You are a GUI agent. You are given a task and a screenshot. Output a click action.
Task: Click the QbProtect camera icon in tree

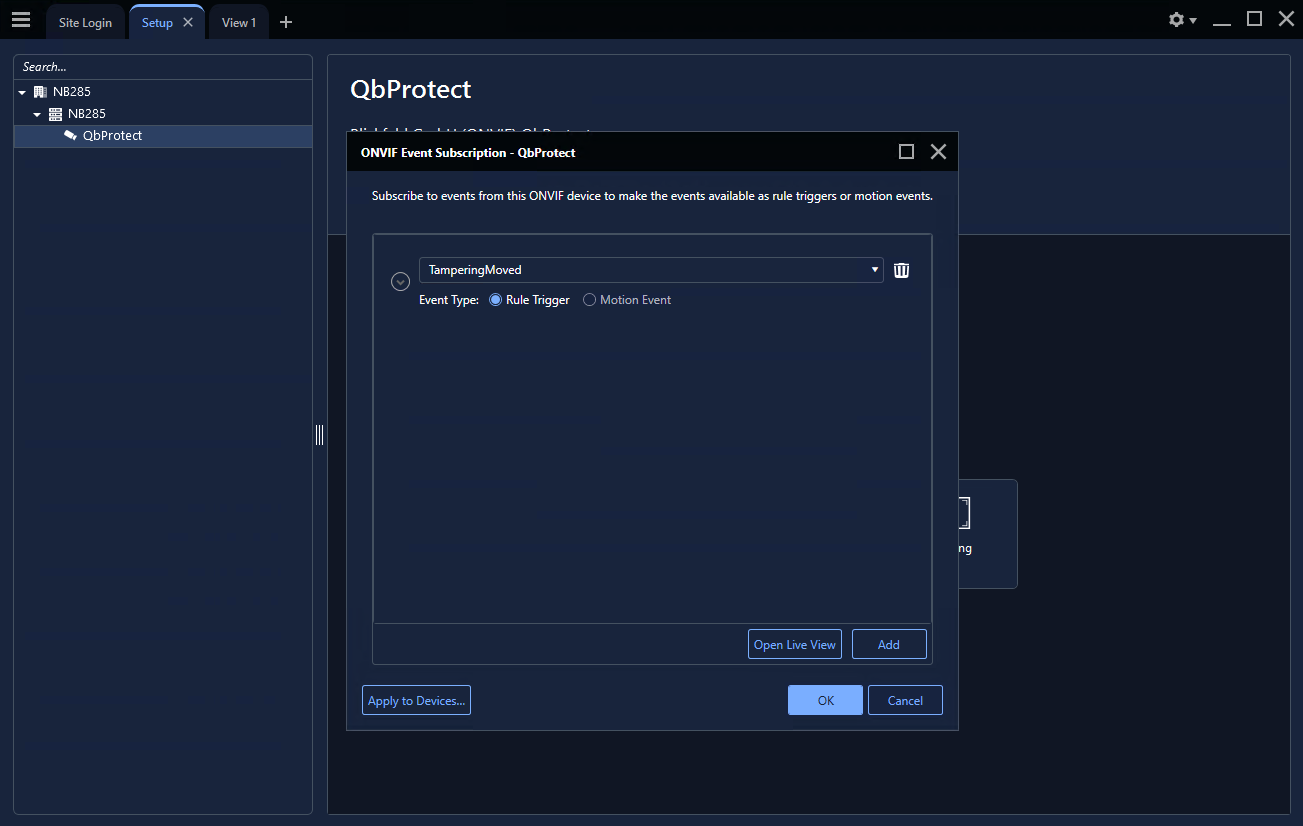[x=70, y=136]
